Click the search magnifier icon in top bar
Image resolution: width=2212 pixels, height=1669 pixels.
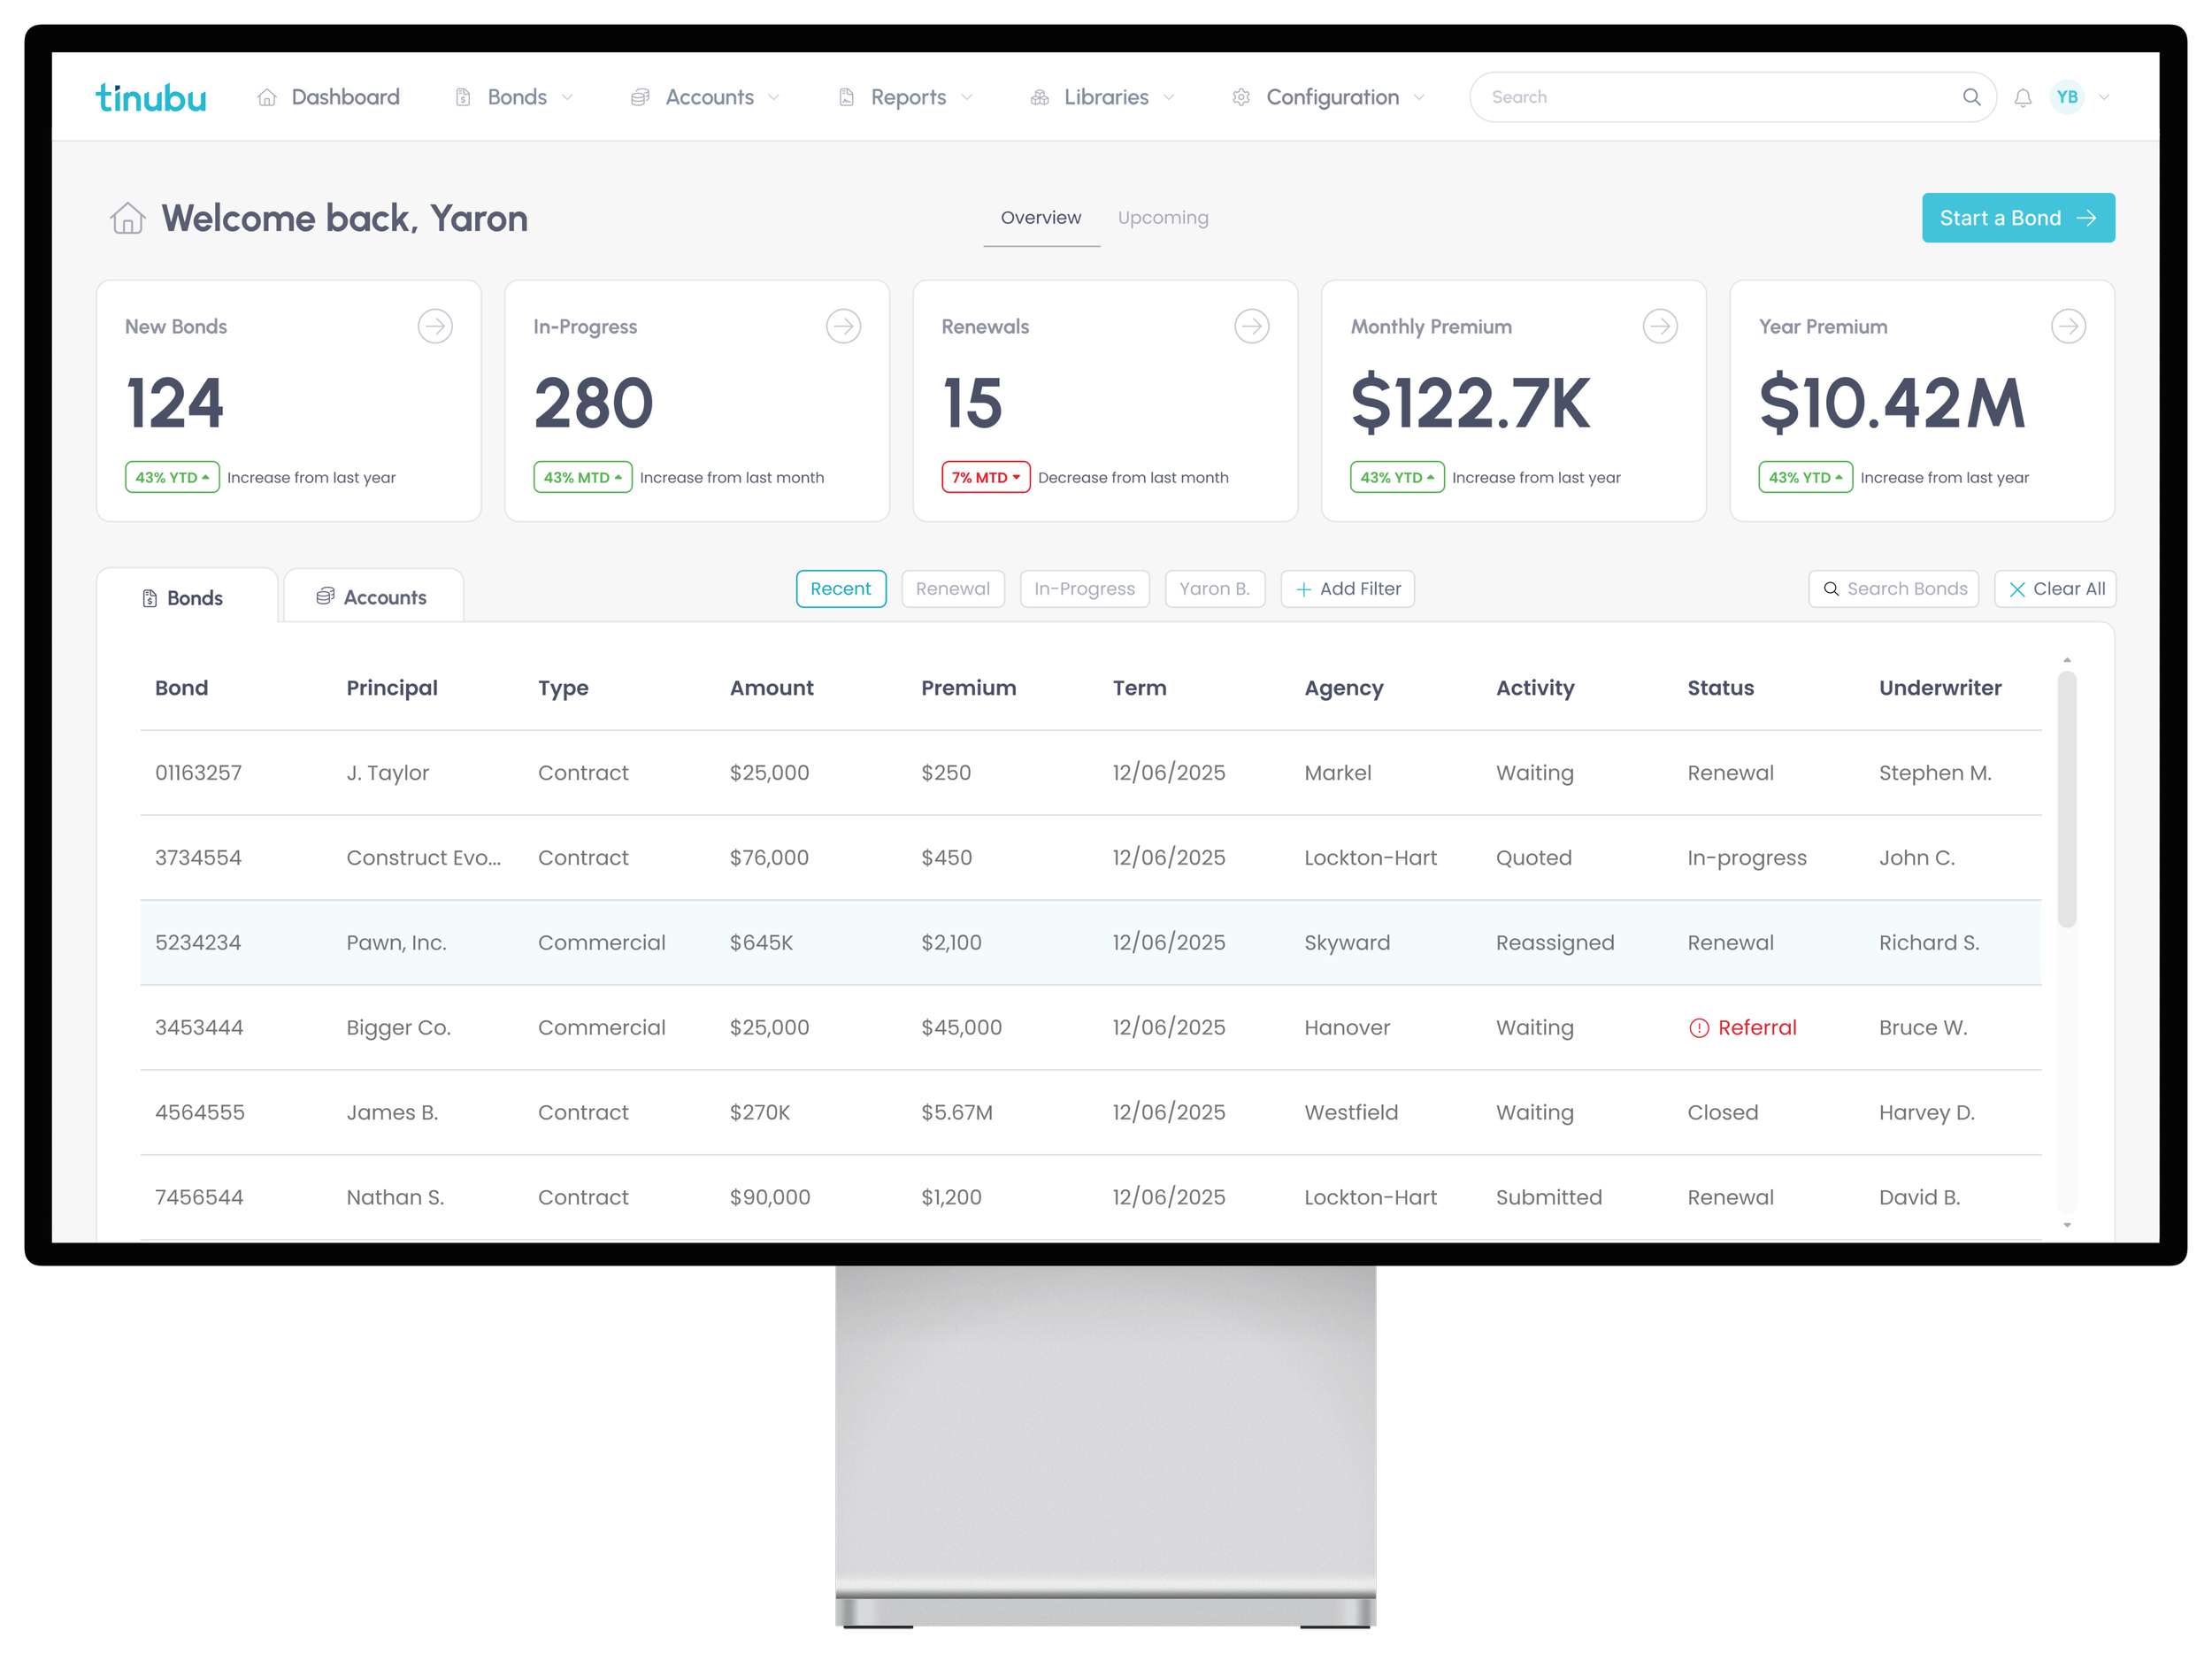click(1971, 97)
